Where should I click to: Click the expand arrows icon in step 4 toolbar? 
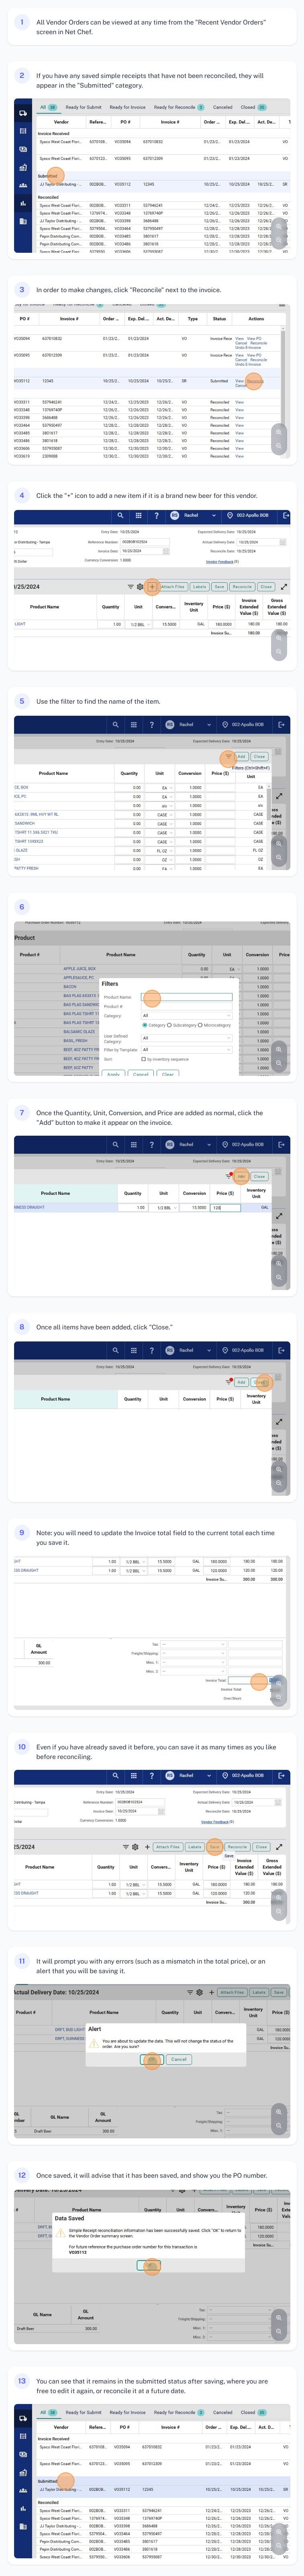(x=284, y=587)
